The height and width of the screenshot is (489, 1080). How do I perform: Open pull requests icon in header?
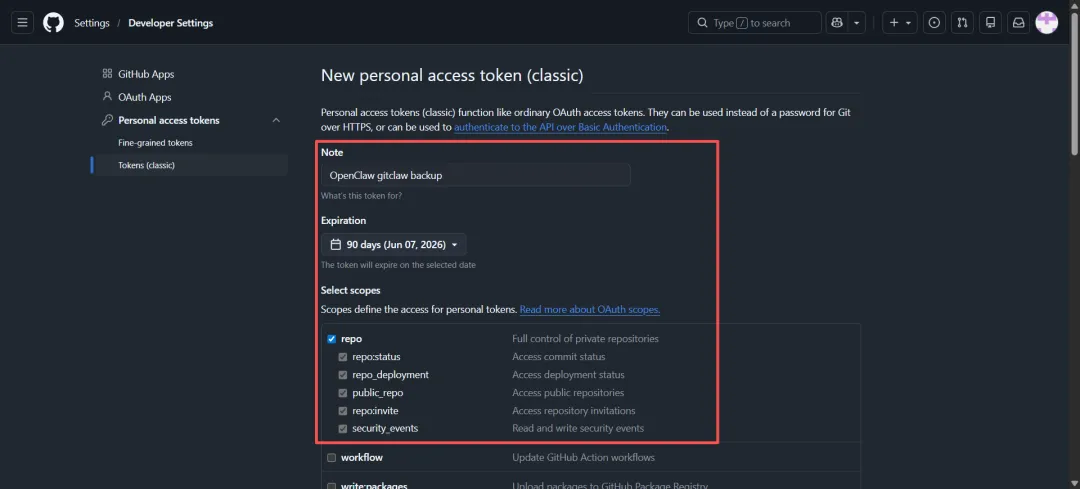point(962,23)
